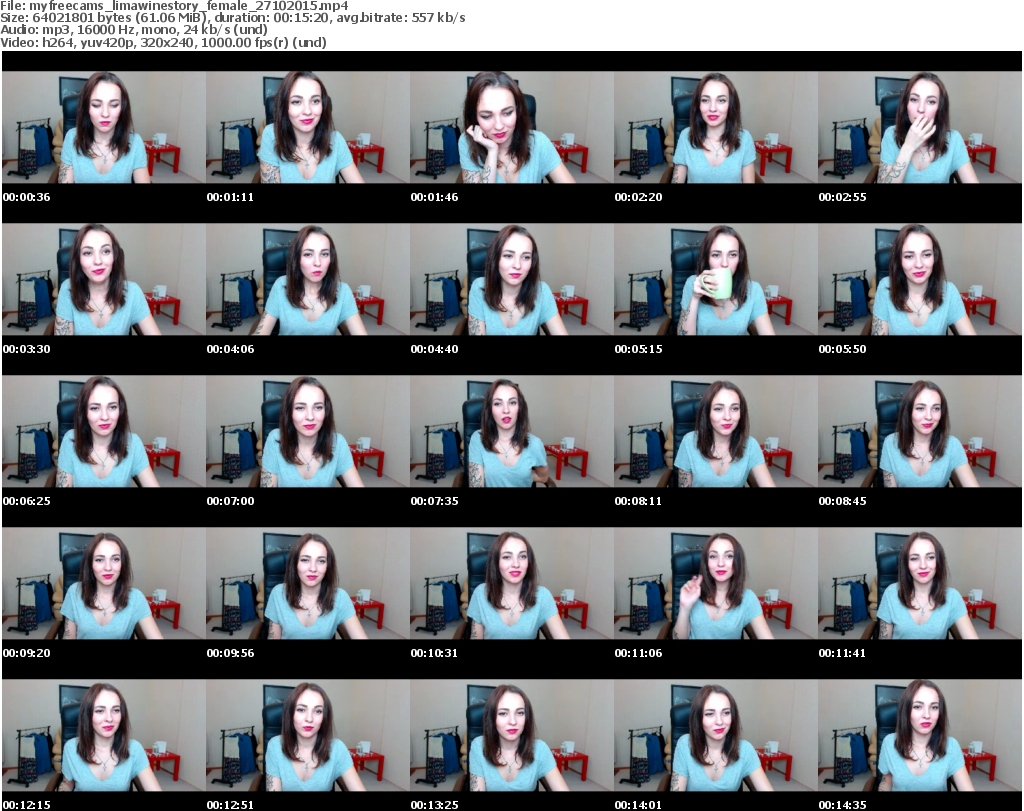Screen dimensions: 1024x811
Task: Select the thumbnail frame at 00:02:20
Action: tap(716, 127)
